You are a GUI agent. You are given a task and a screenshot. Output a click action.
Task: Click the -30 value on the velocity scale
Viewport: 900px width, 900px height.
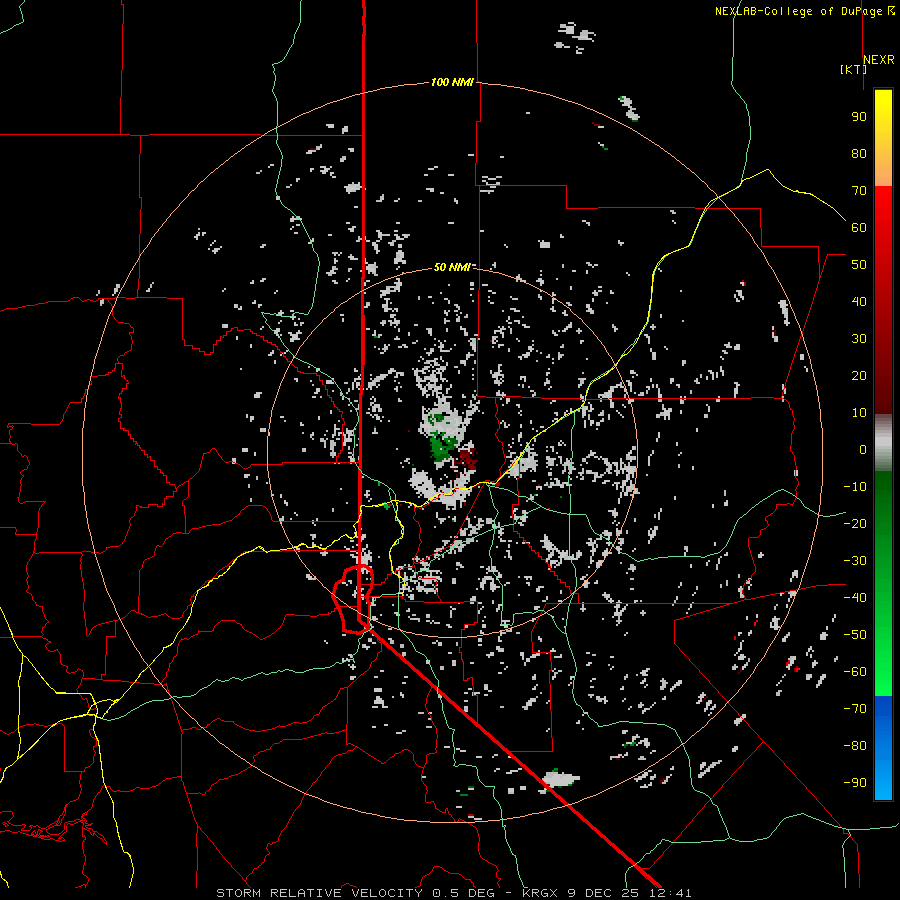(855, 561)
